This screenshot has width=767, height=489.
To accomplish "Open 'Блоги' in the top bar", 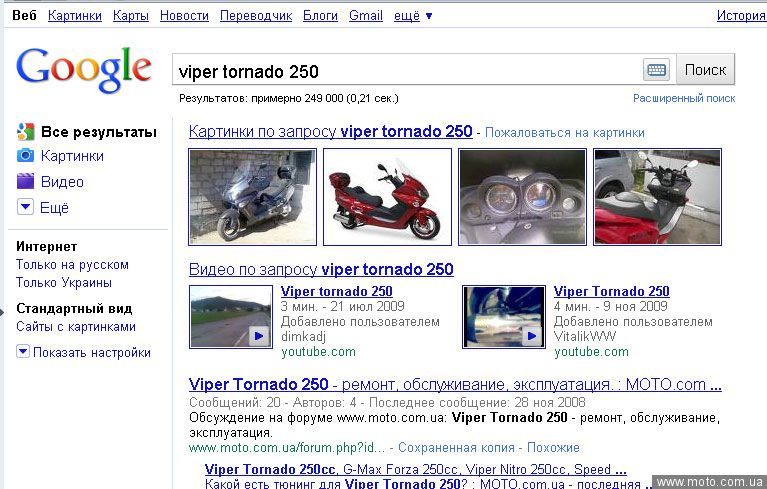I will [320, 16].
